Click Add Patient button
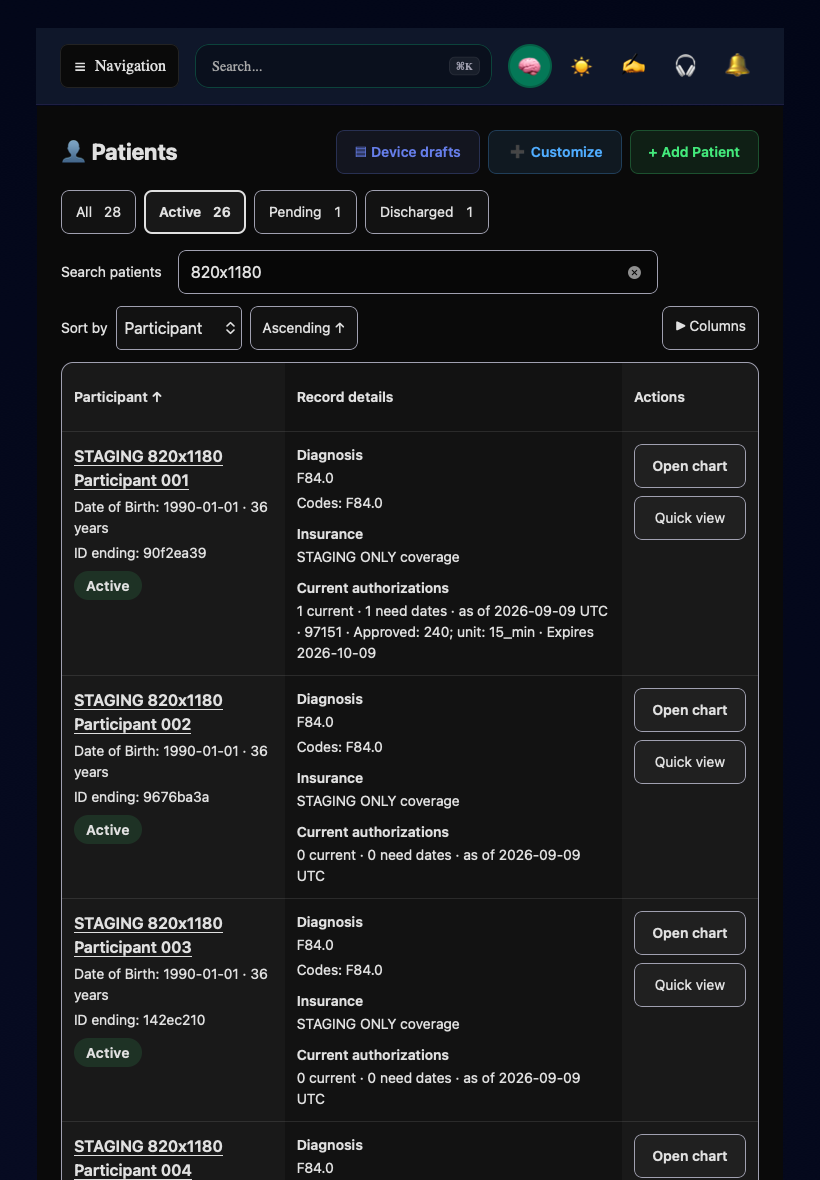This screenshot has width=820, height=1180. pyautogui.click(x=694, y=152)
